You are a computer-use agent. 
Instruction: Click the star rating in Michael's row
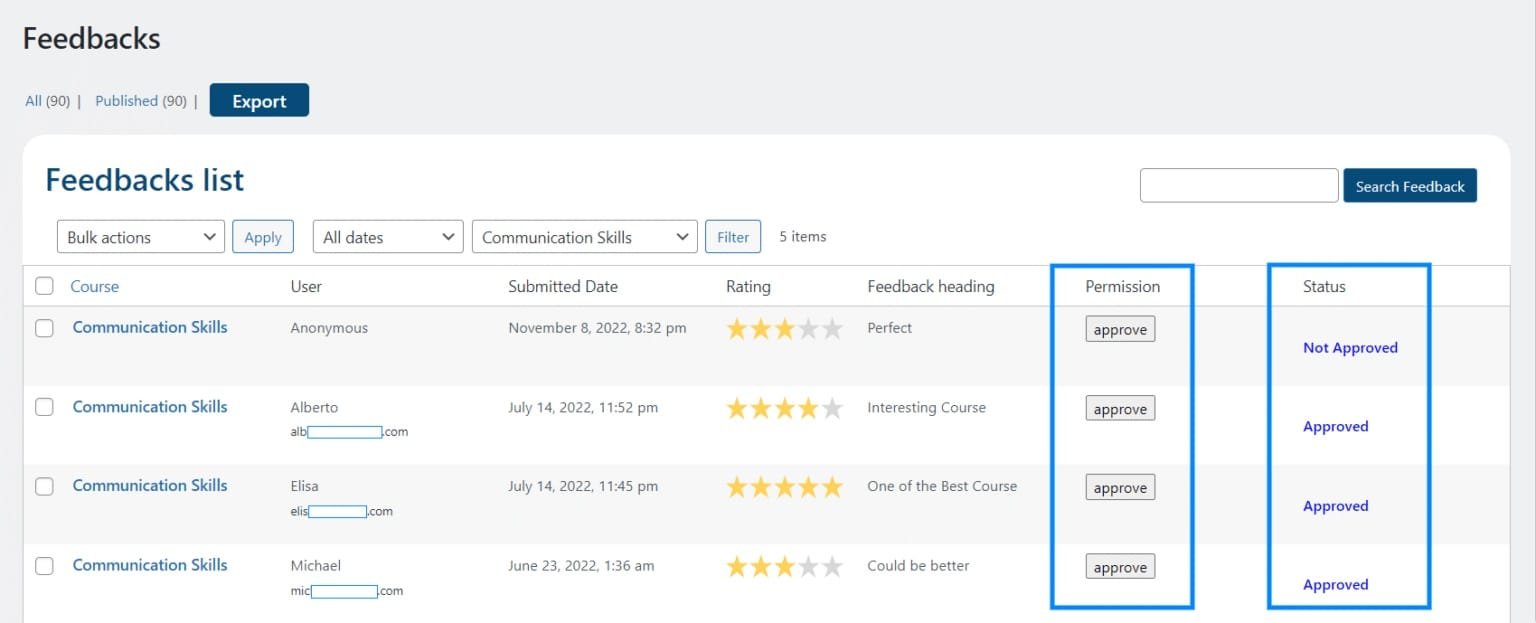(784, 567)
